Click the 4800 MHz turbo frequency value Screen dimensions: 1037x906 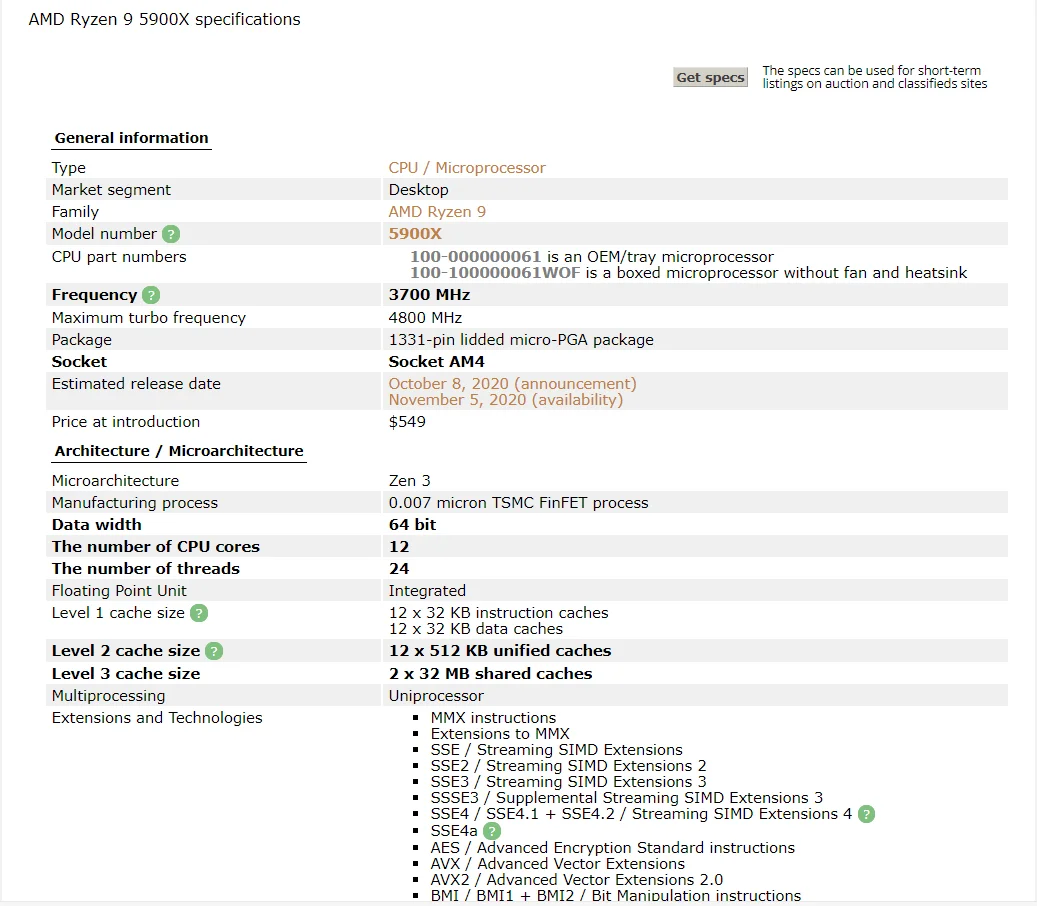click(425, 317)
